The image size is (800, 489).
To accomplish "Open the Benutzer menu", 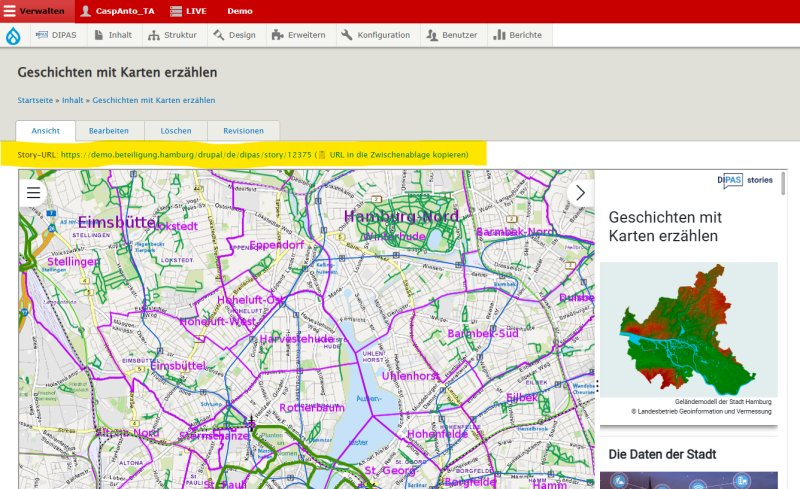I will click(452, 35).
